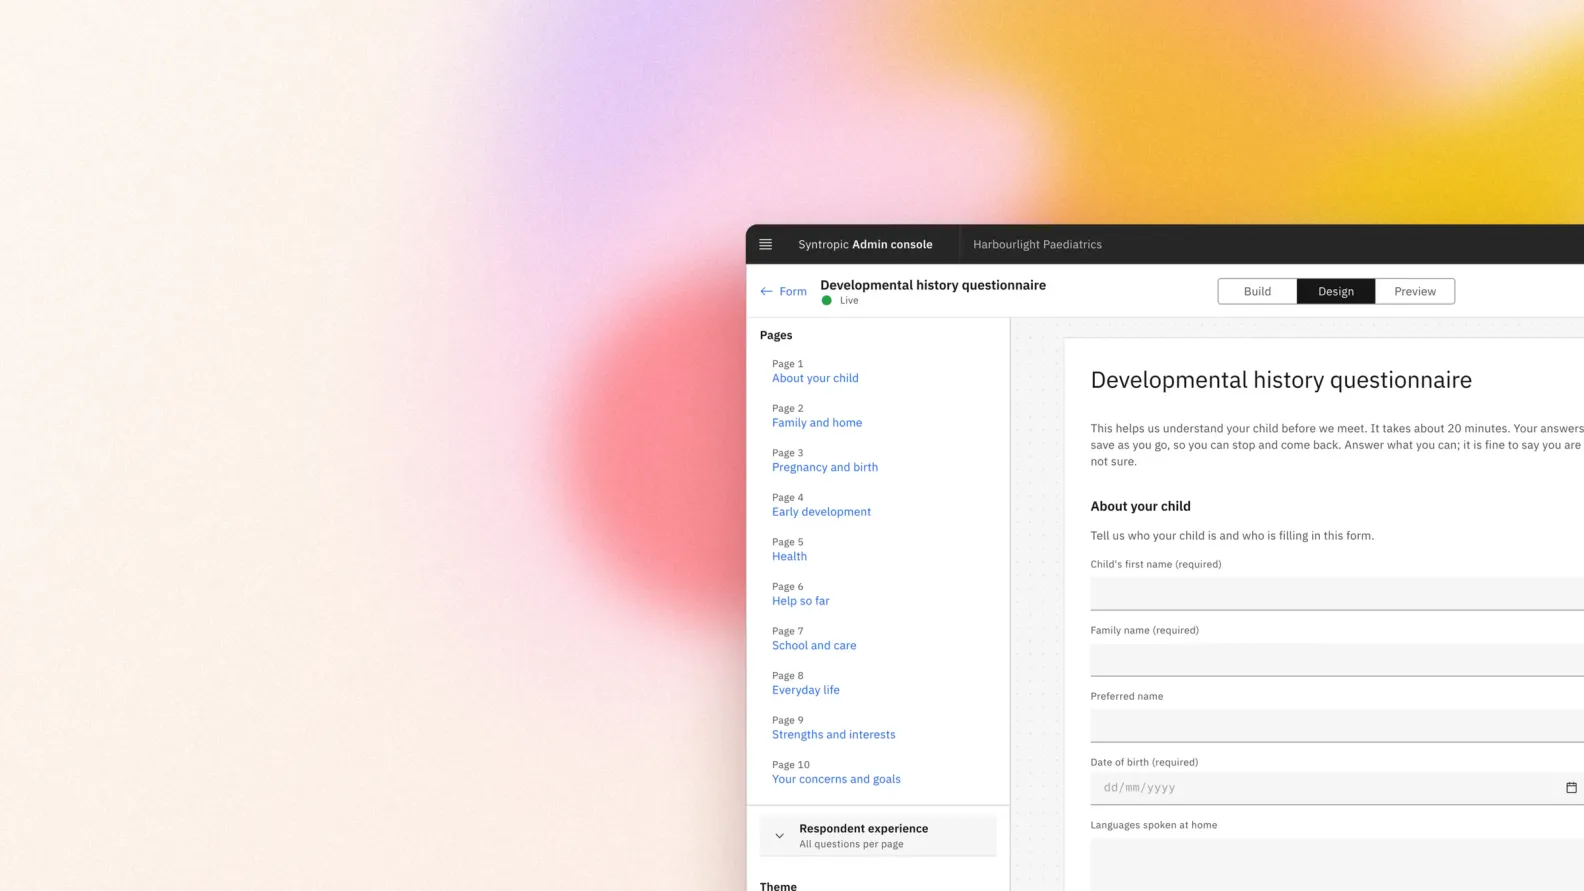
Task: Click Languages spoken at home field
Action: point(1337,864)
